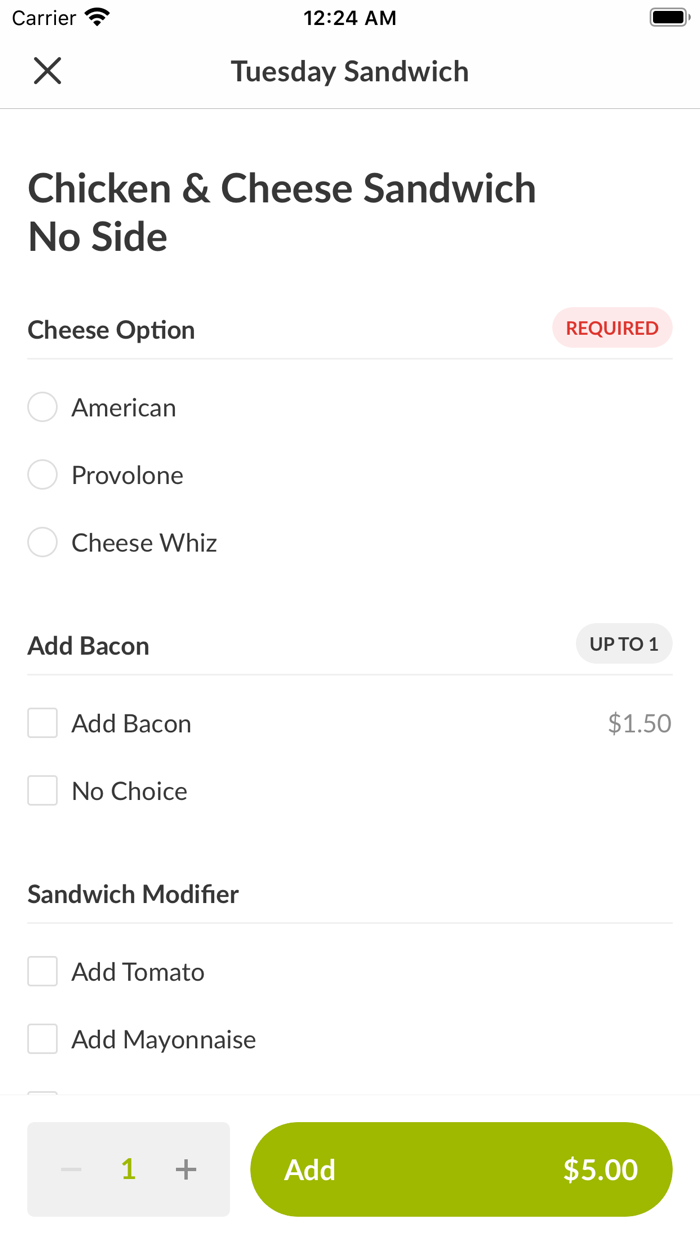Check the Add Mayonnaise box
This screenshot has height=1244, width=700.
point(42,1040)
